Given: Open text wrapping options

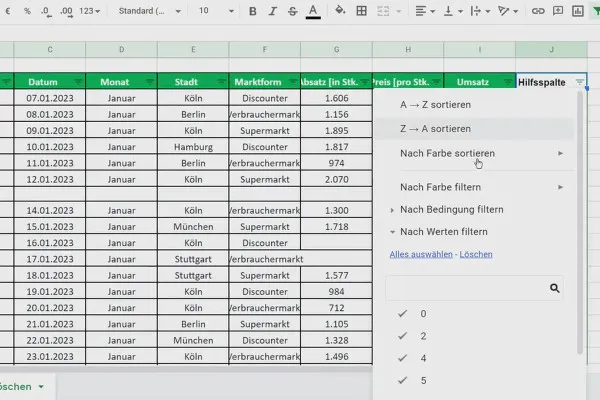Looking at the screenshot, I should (x=480, y=11).
